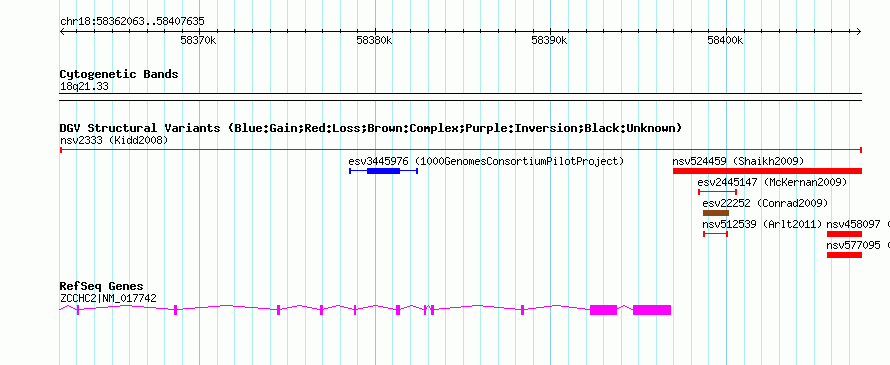This screenshot has width=890, height=365.
Task: Click the ruler's left arrowhead
Action: pyautogui.click(x=62, y=32)
